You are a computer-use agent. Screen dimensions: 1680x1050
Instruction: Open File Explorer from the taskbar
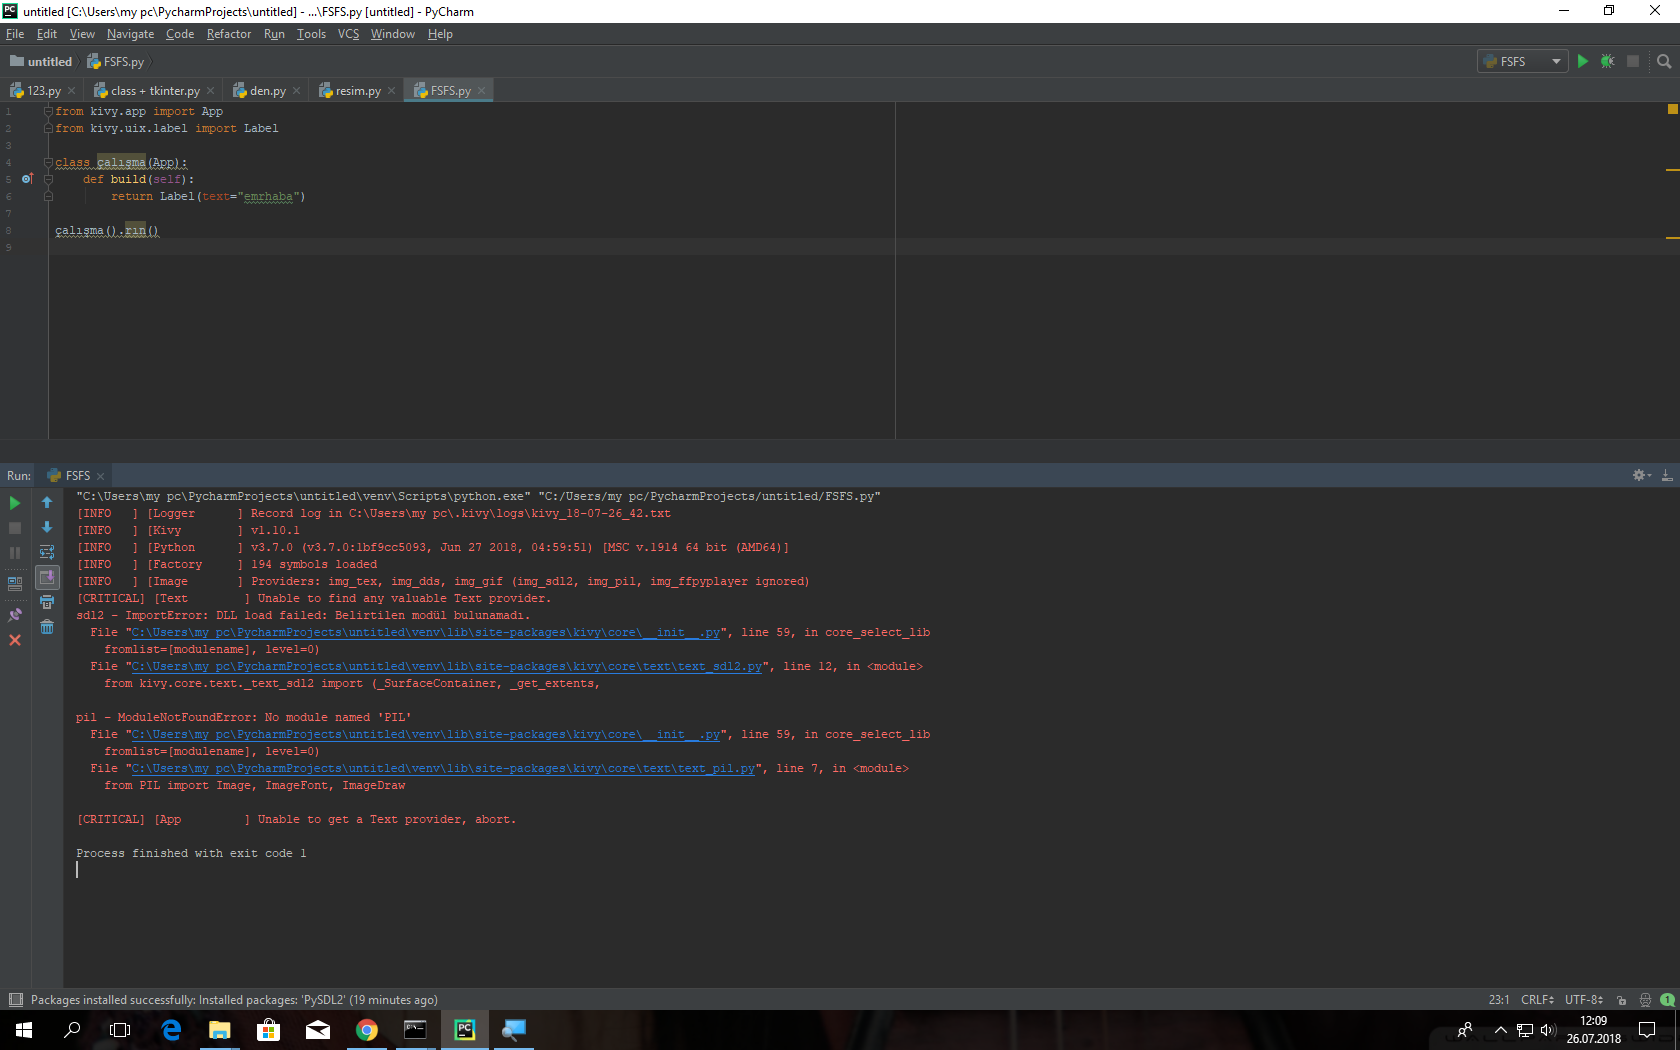point(220,1030)
